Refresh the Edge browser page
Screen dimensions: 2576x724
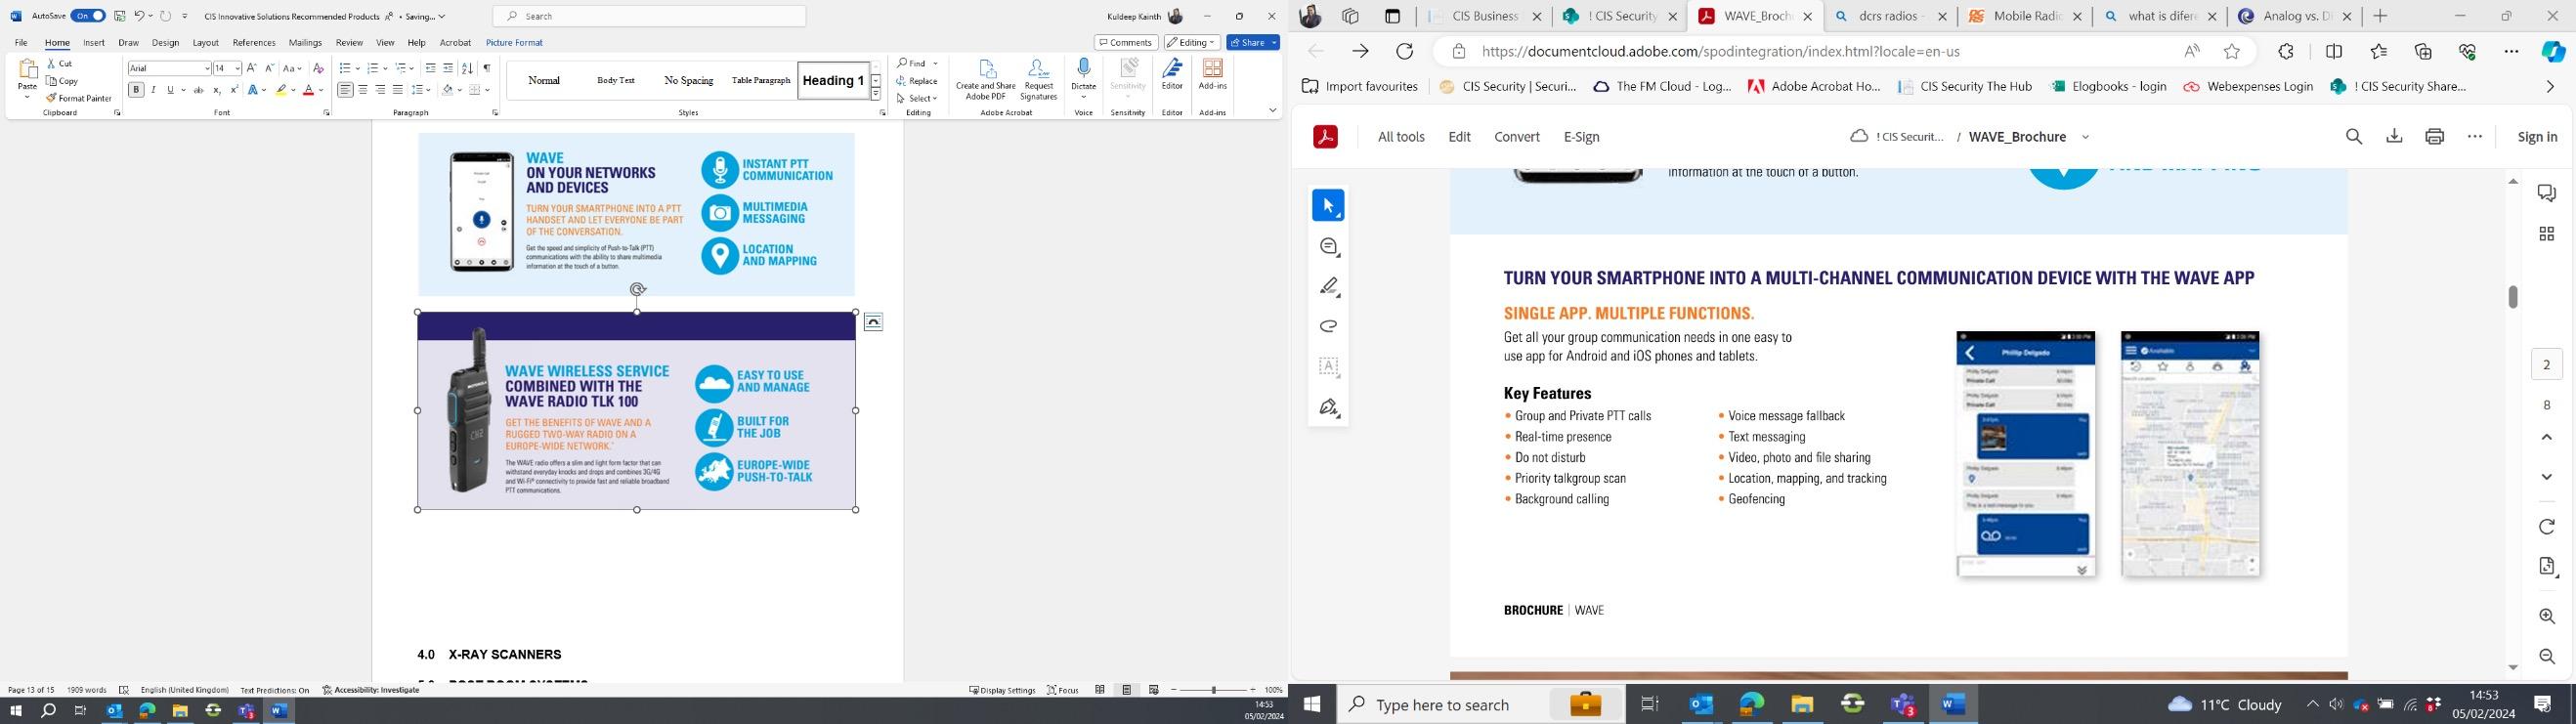[x=1404, y=52]
